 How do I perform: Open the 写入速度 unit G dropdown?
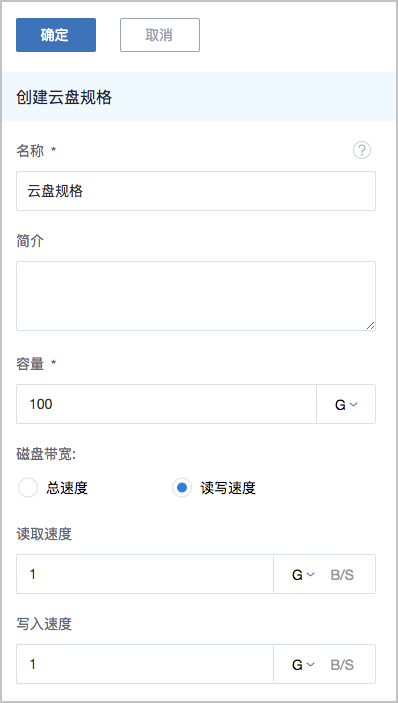point(303,664)
